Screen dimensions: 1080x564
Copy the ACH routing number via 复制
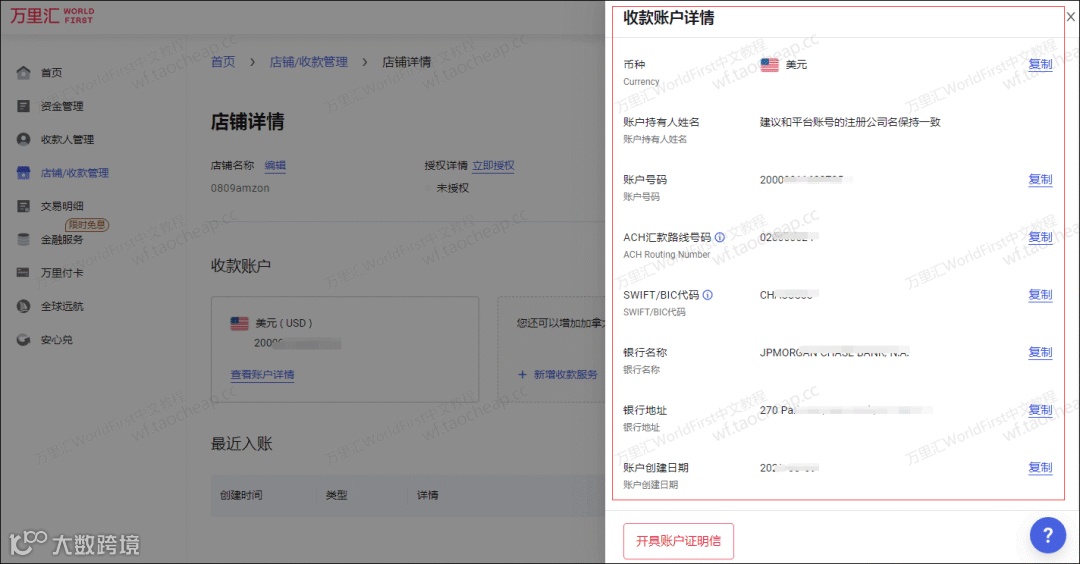tap(1040, 237)
